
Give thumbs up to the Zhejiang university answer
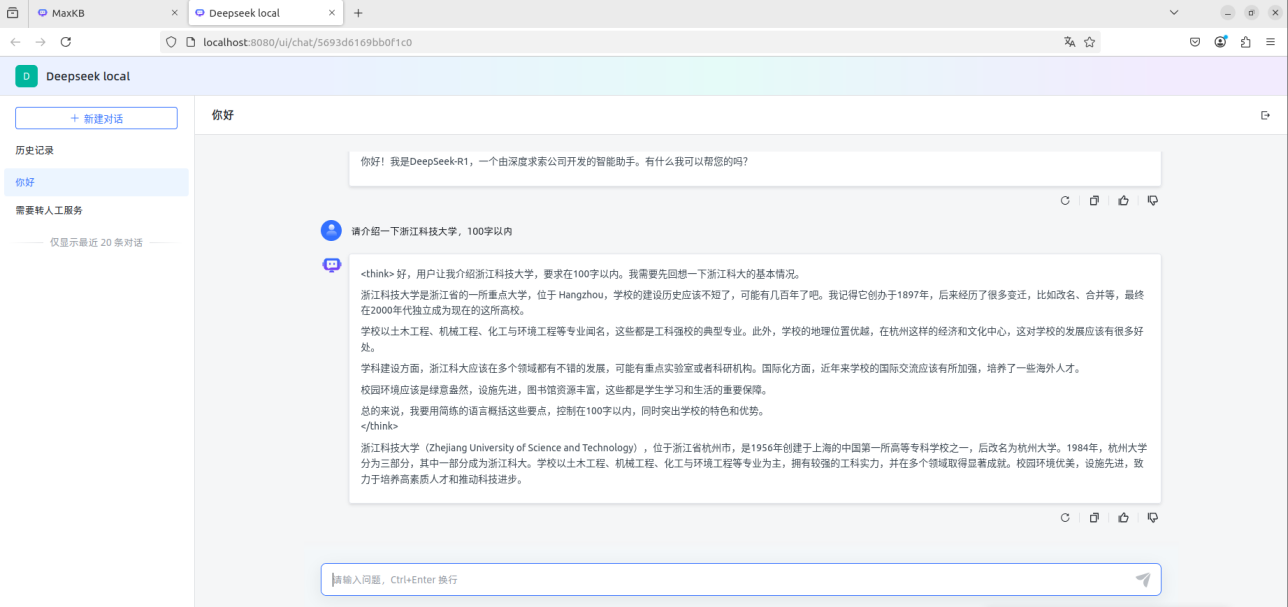click(1124, 518)
